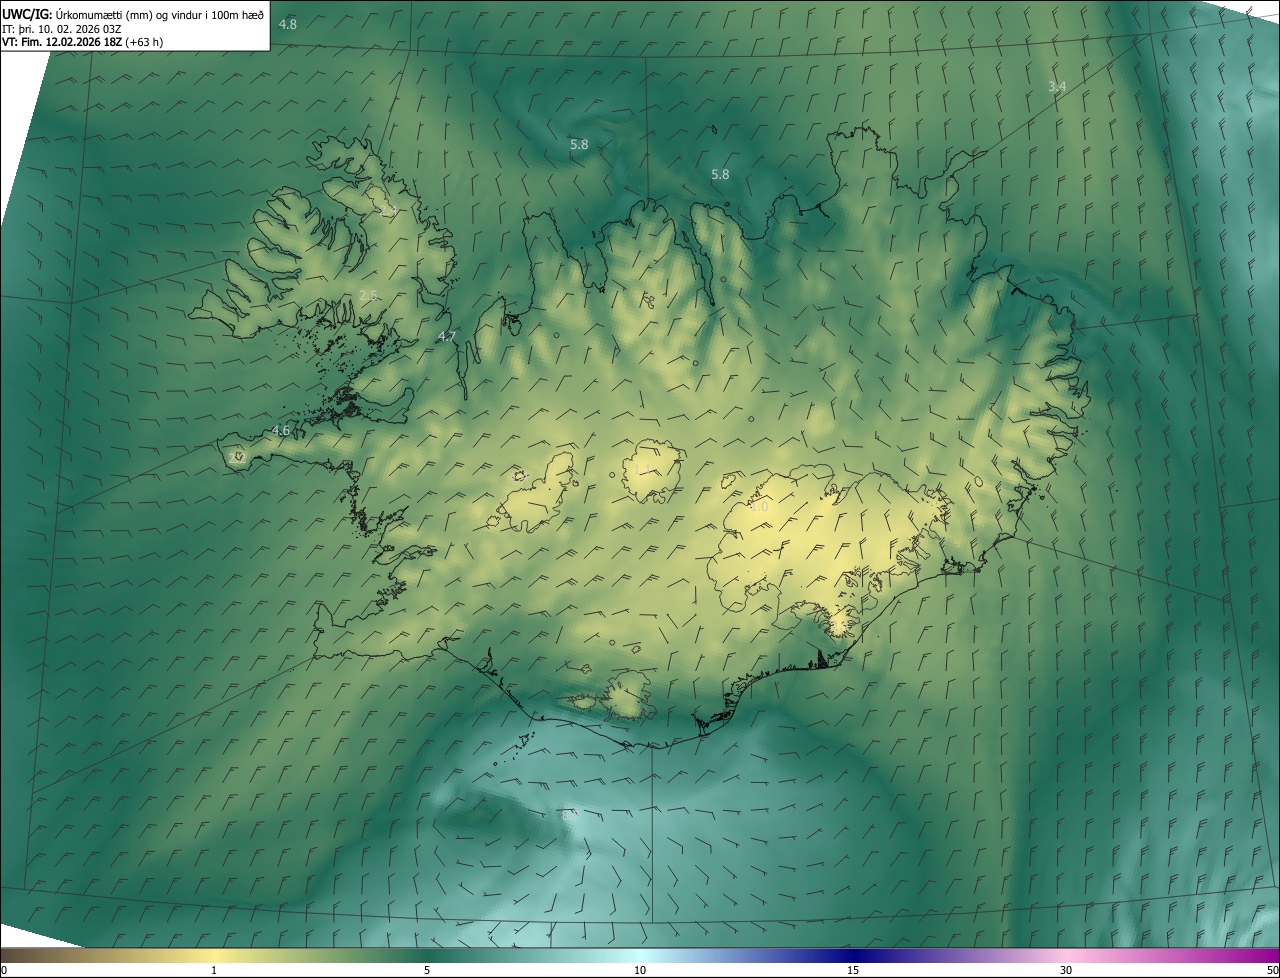Click the 2.5 value label on the map
The image size is (1280, 978).
click(x=368, y=295)
